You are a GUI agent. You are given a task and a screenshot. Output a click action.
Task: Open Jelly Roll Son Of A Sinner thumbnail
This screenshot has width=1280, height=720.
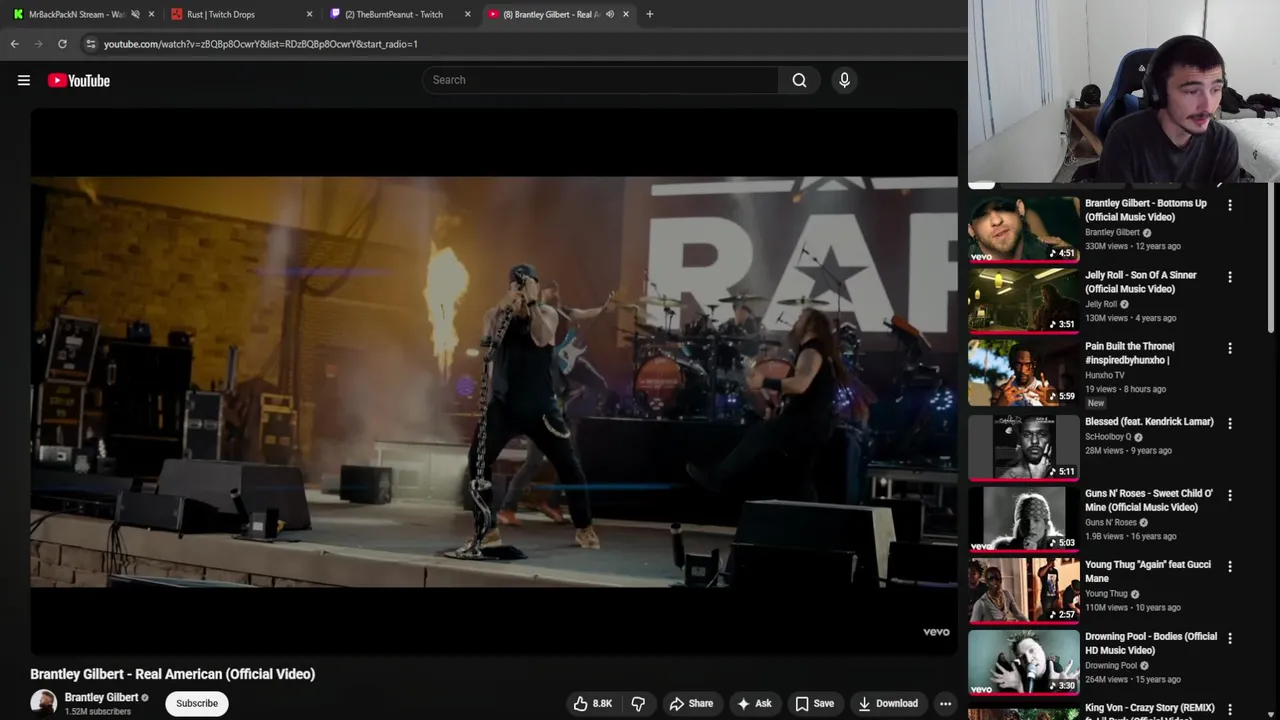(x=1023, y=301)
